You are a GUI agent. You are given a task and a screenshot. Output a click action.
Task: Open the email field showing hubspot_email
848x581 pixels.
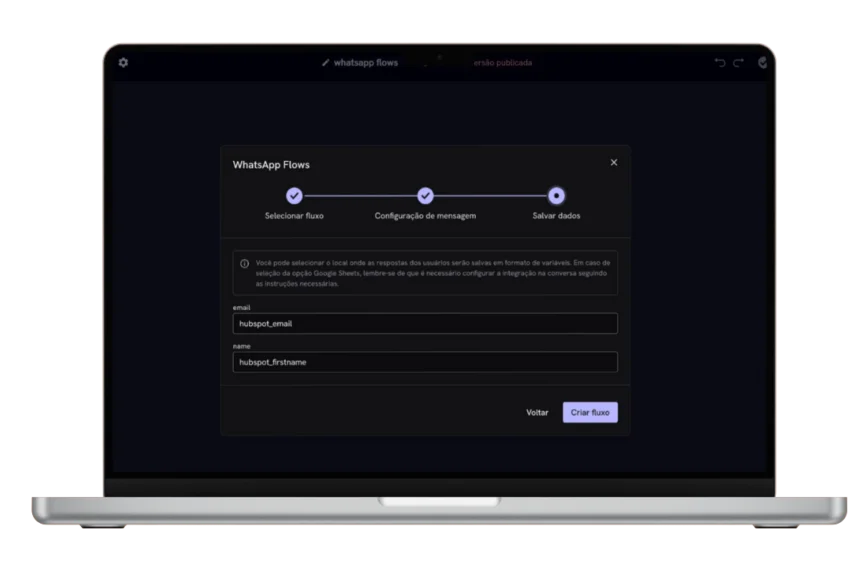pyautogui.click(x=424, y=324)
